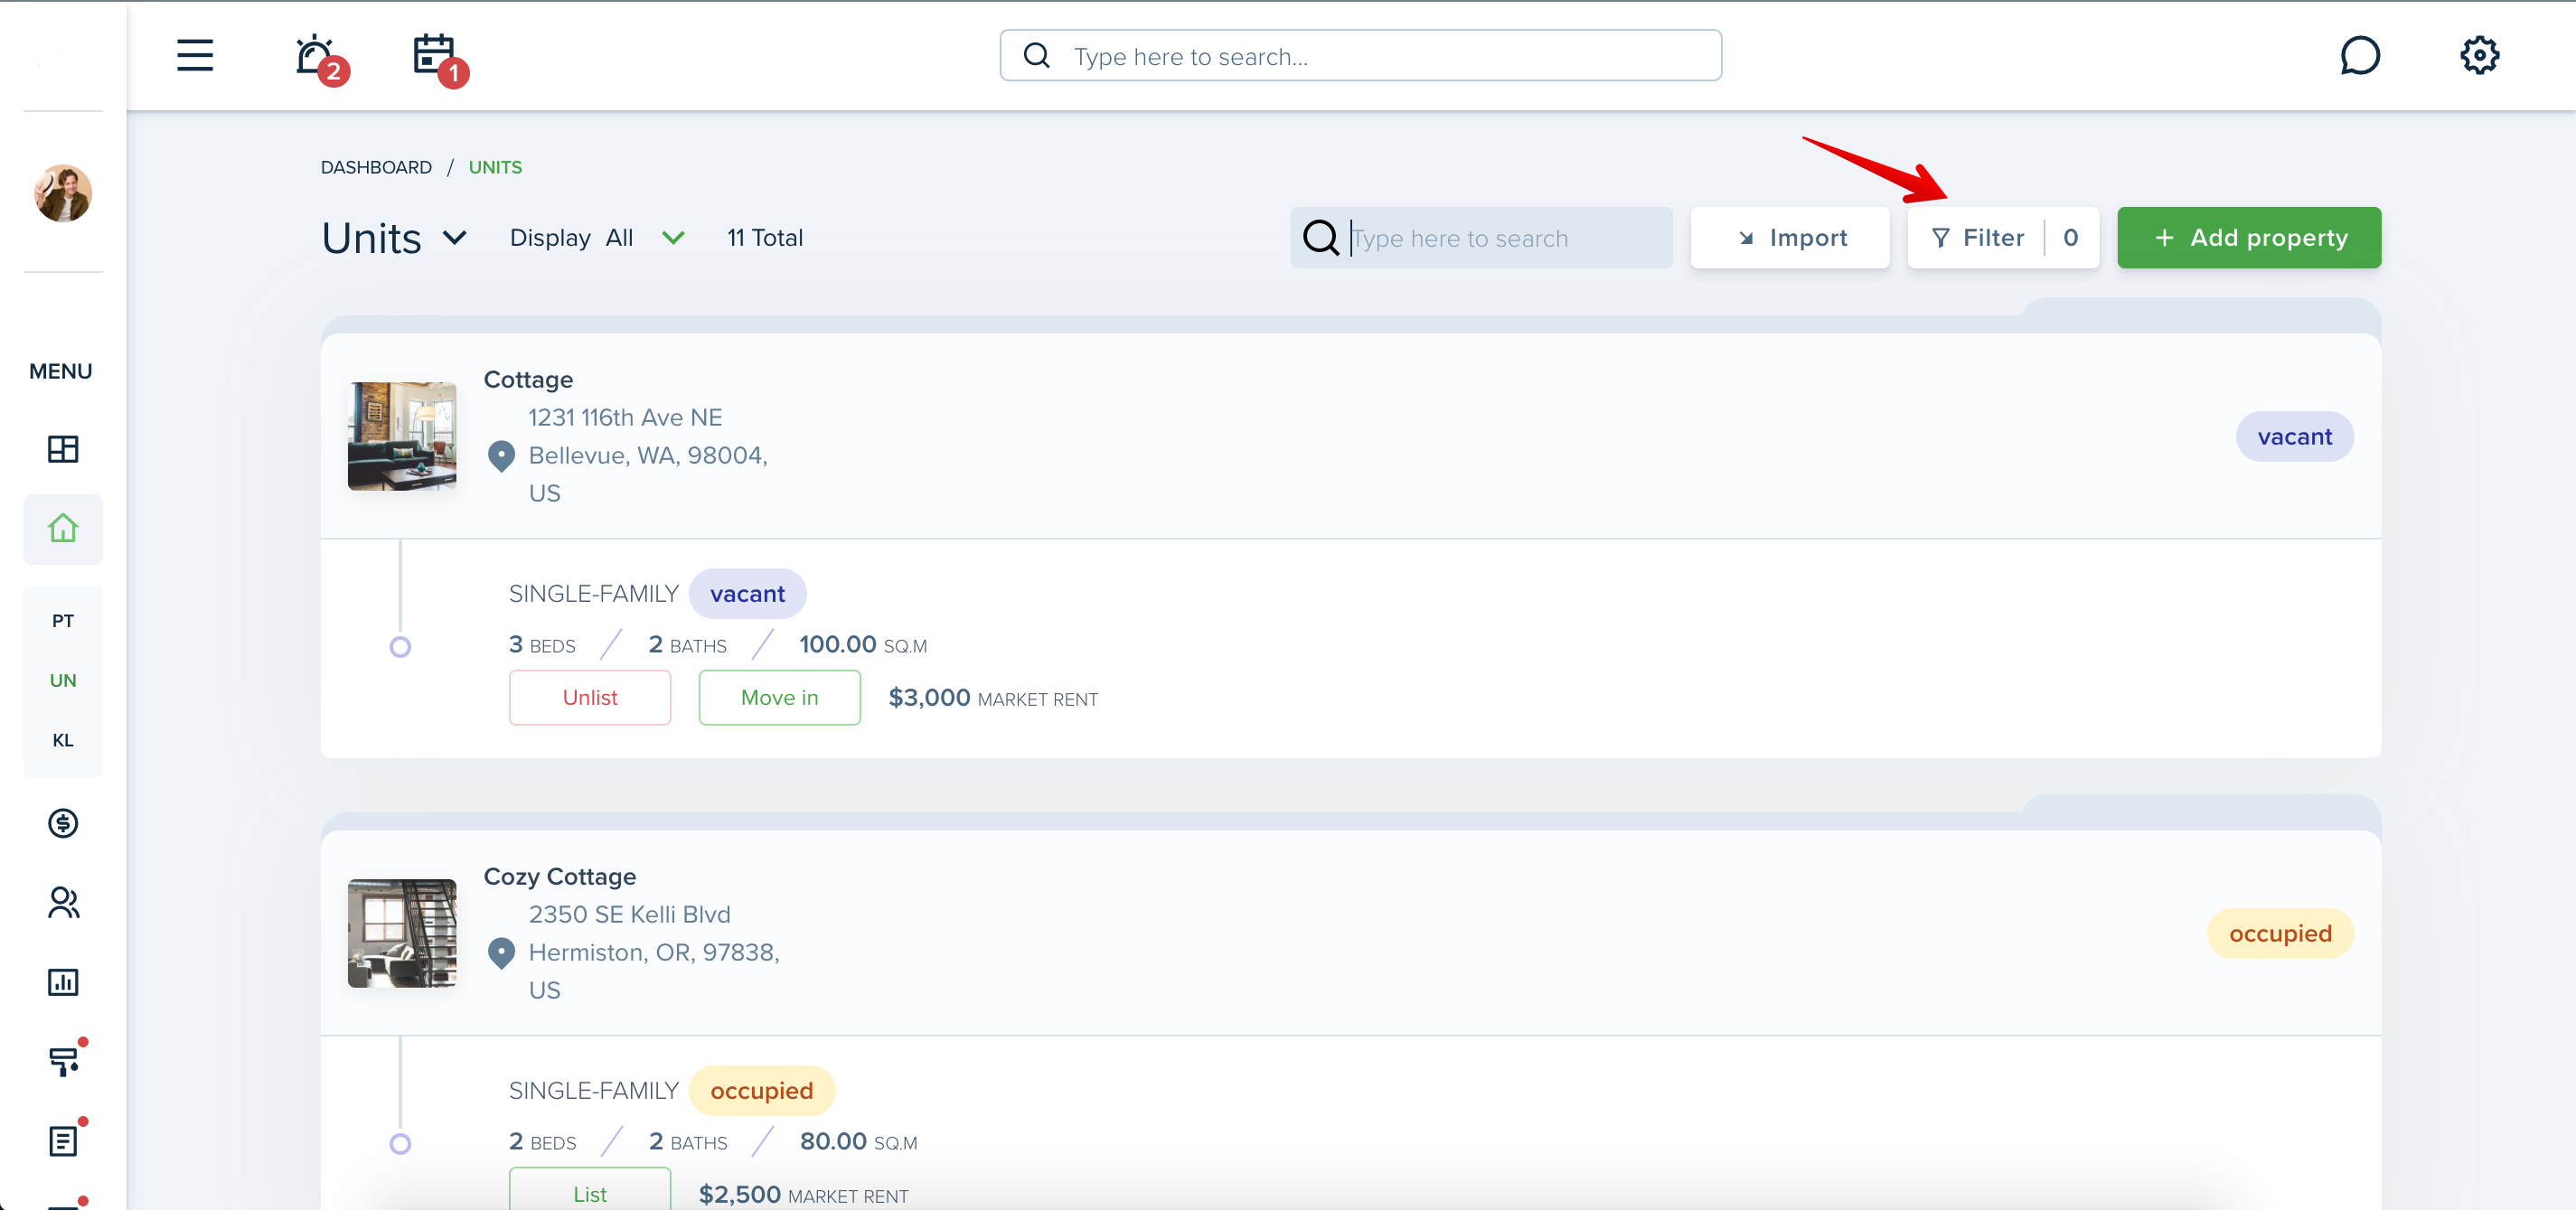
Task: Go to UN submenu item
Action: [x=63, y=680]
